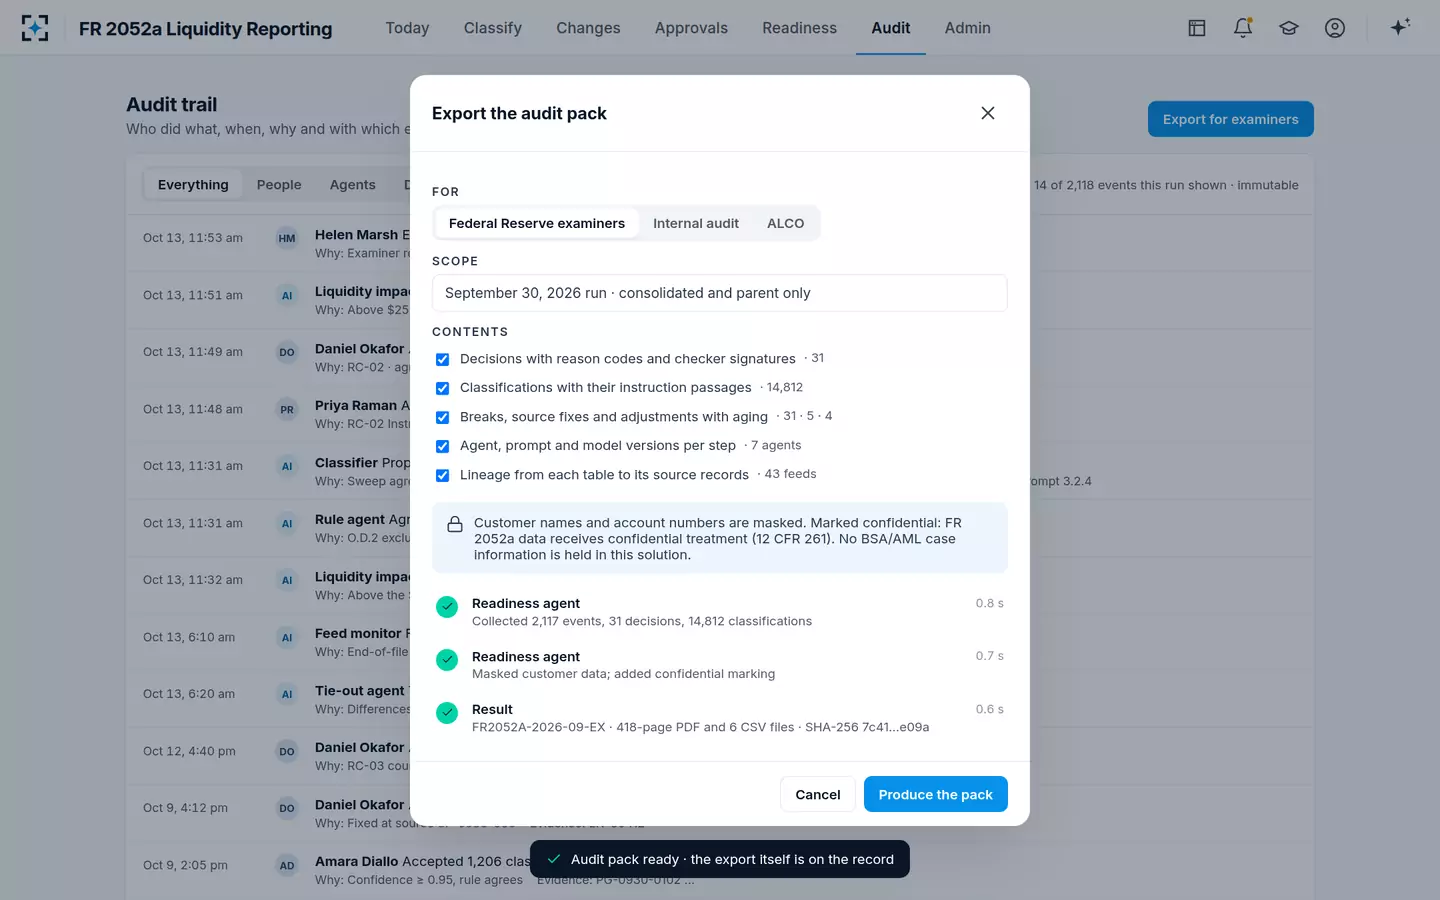Go to the Readiness tab

coord(799,28)
